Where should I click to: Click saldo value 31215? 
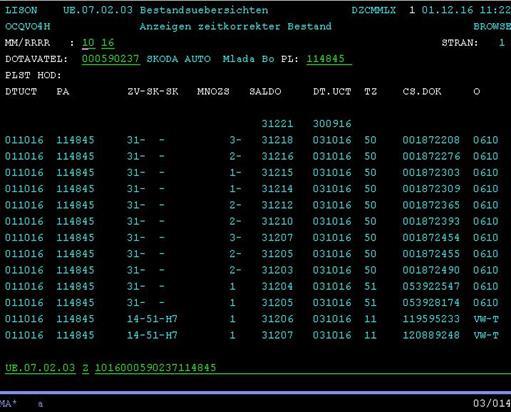click(x=277, y=173)
